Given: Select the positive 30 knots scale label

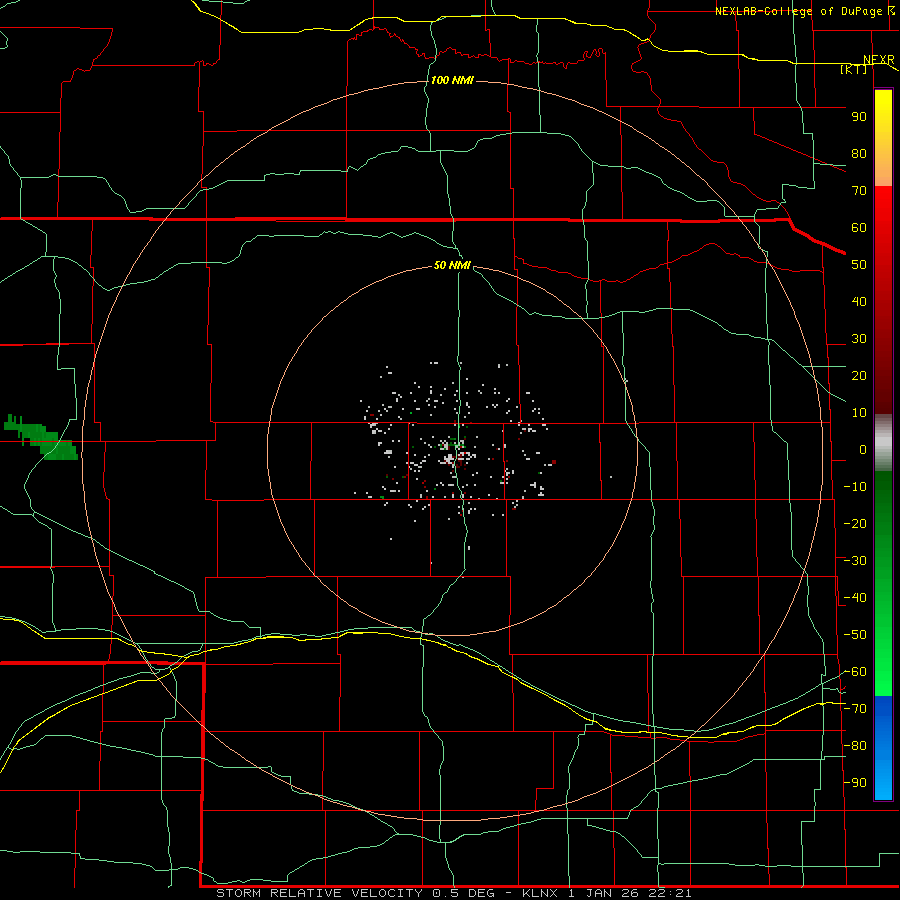Looking at the screenshot, I should click(859, 339).
